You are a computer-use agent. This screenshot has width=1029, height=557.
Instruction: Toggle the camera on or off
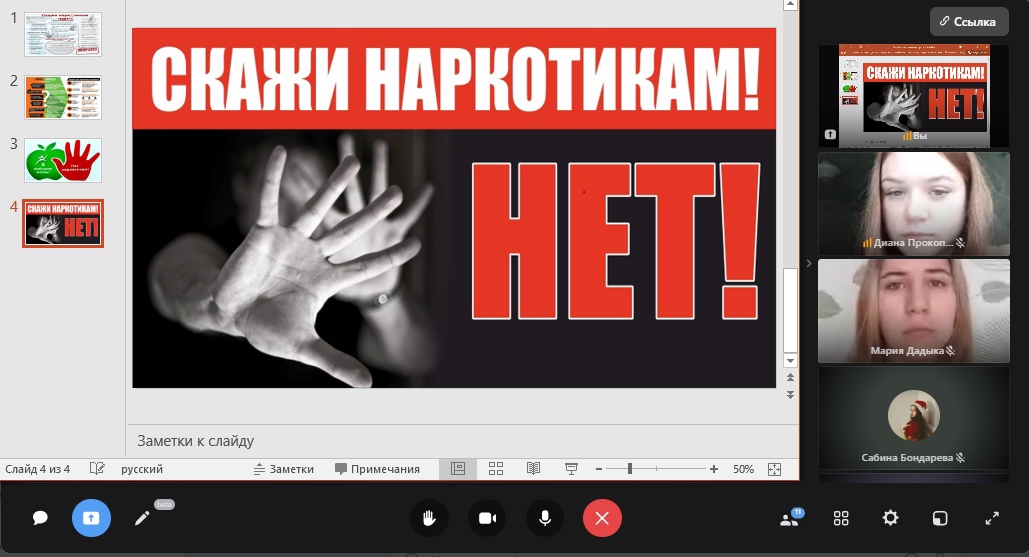click(x=487, y=518)
